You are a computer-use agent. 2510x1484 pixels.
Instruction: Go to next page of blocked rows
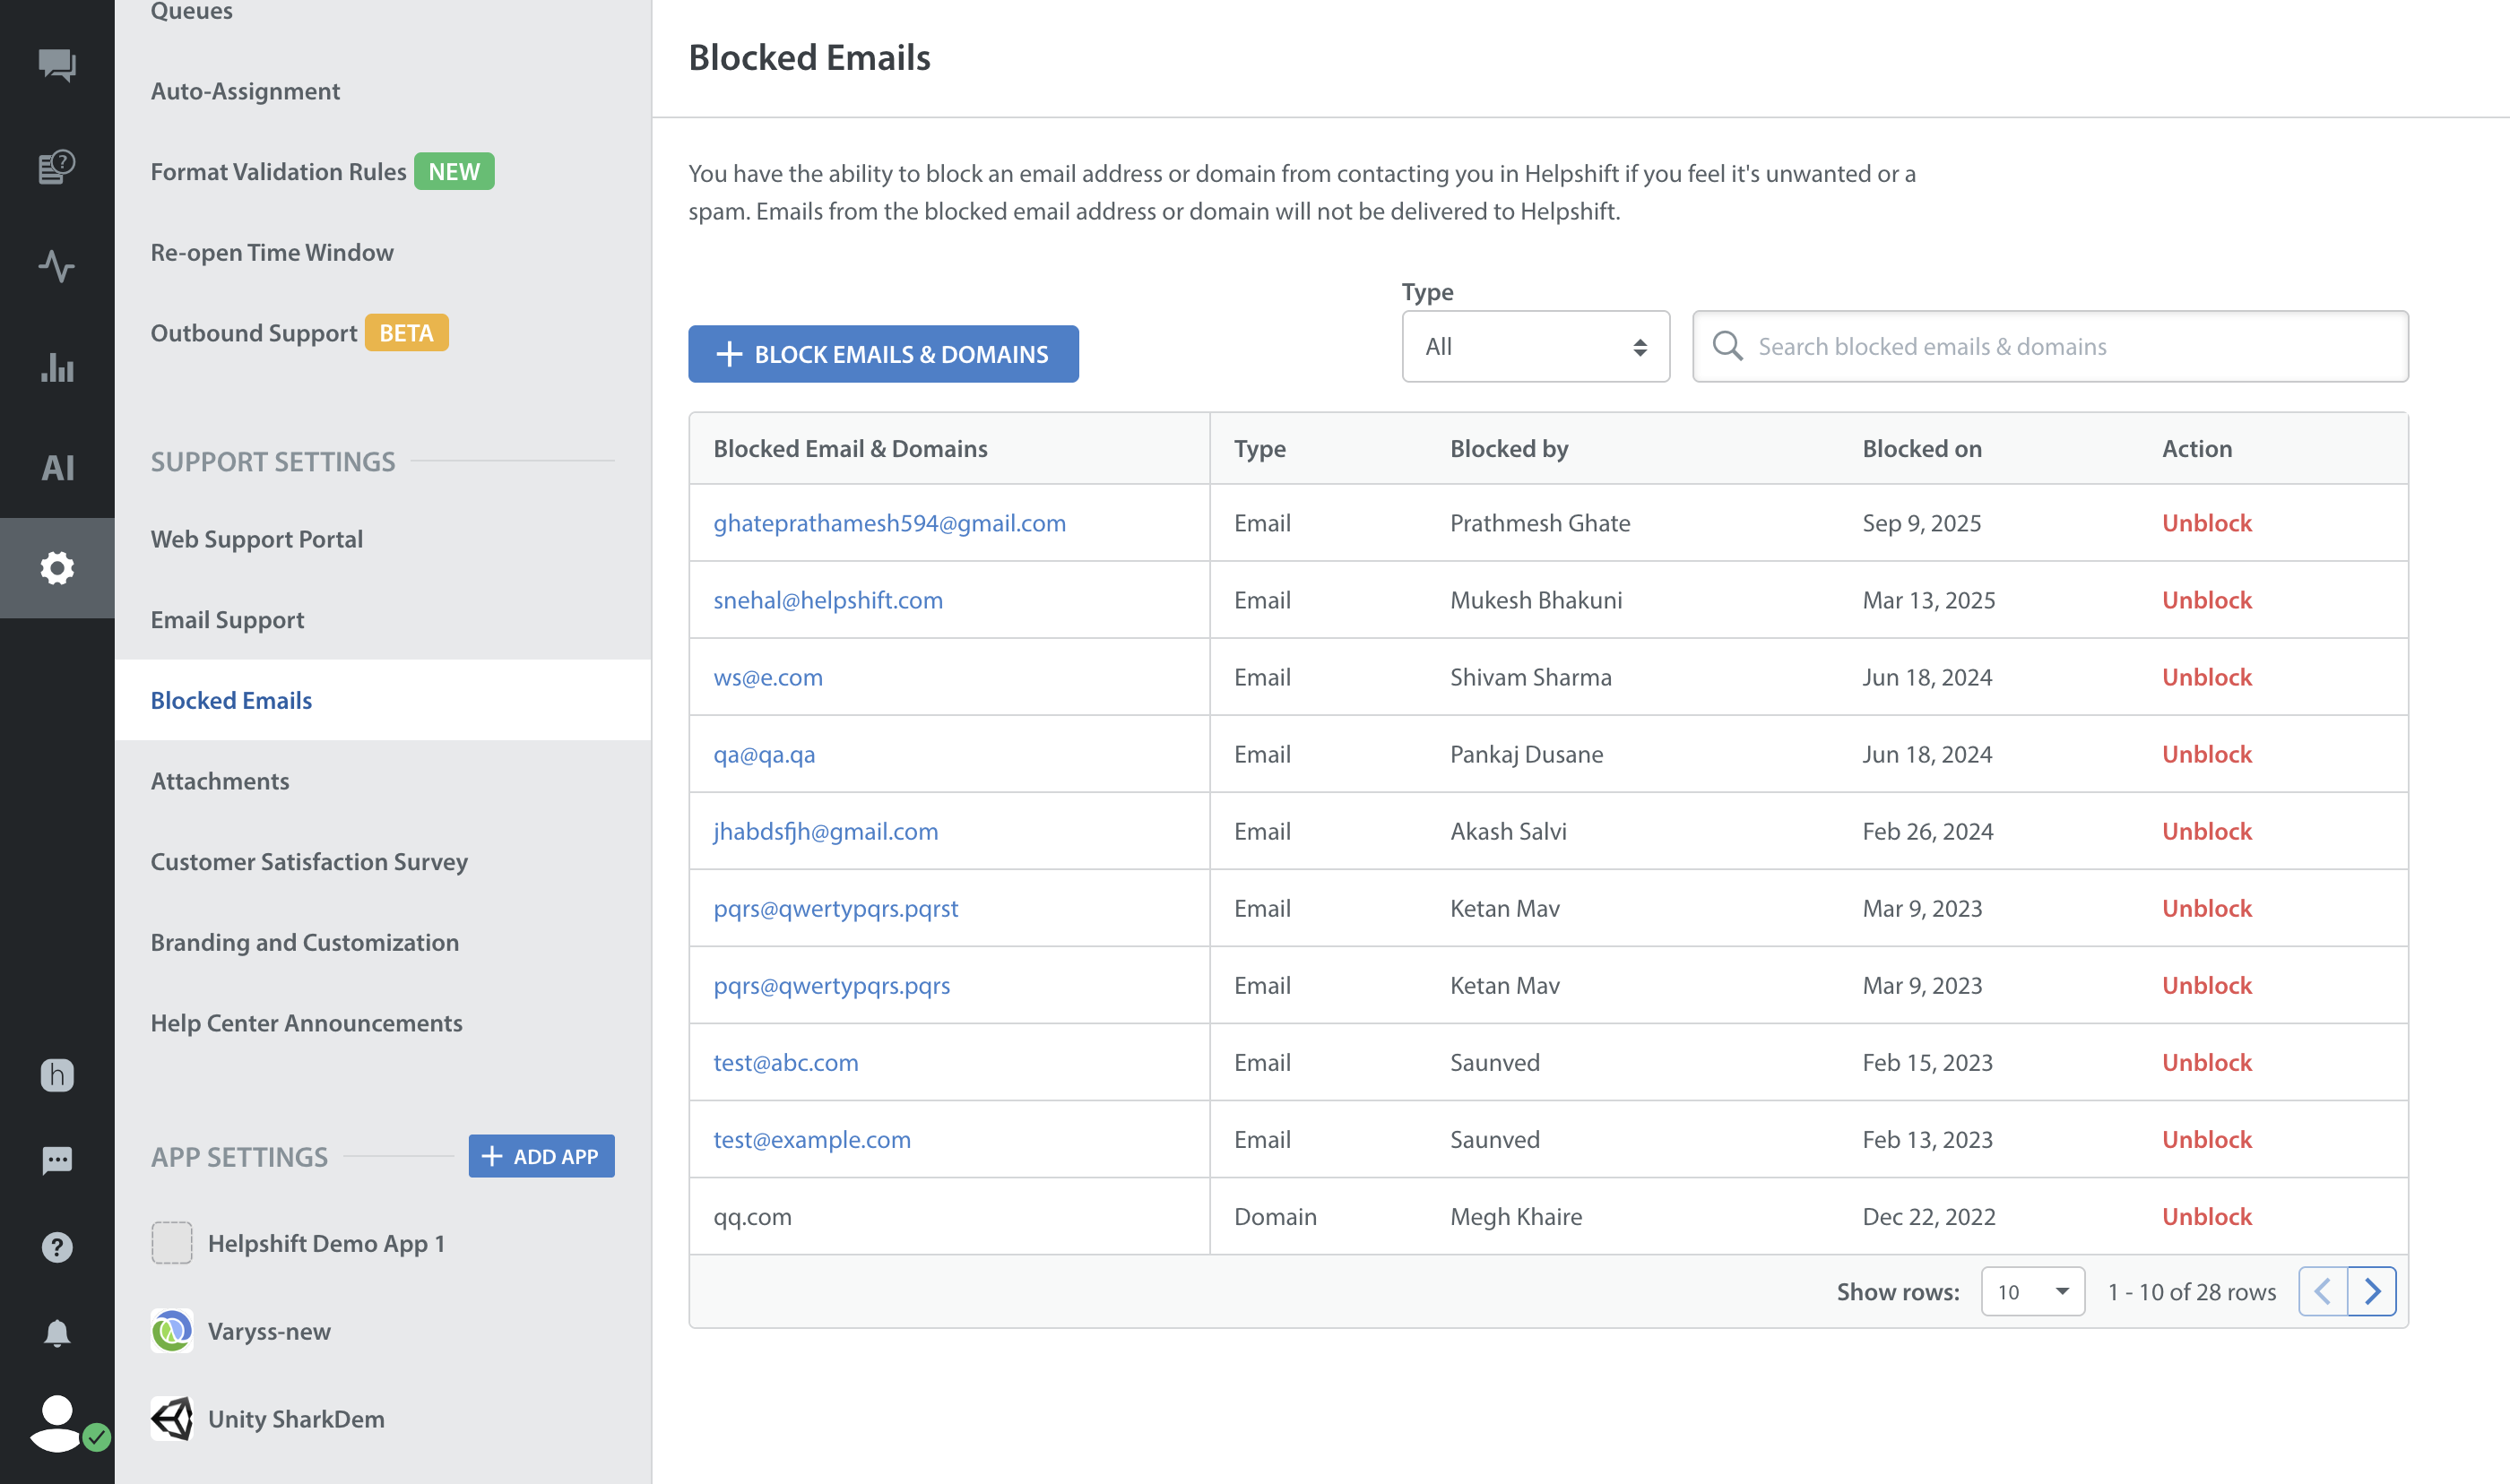coord(2372,1291)
